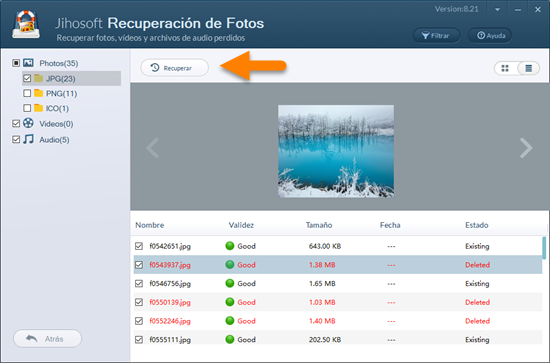Screen dimensions: 550x363
Task: Open the Filtrar filter button
Action: coord(436,35)
